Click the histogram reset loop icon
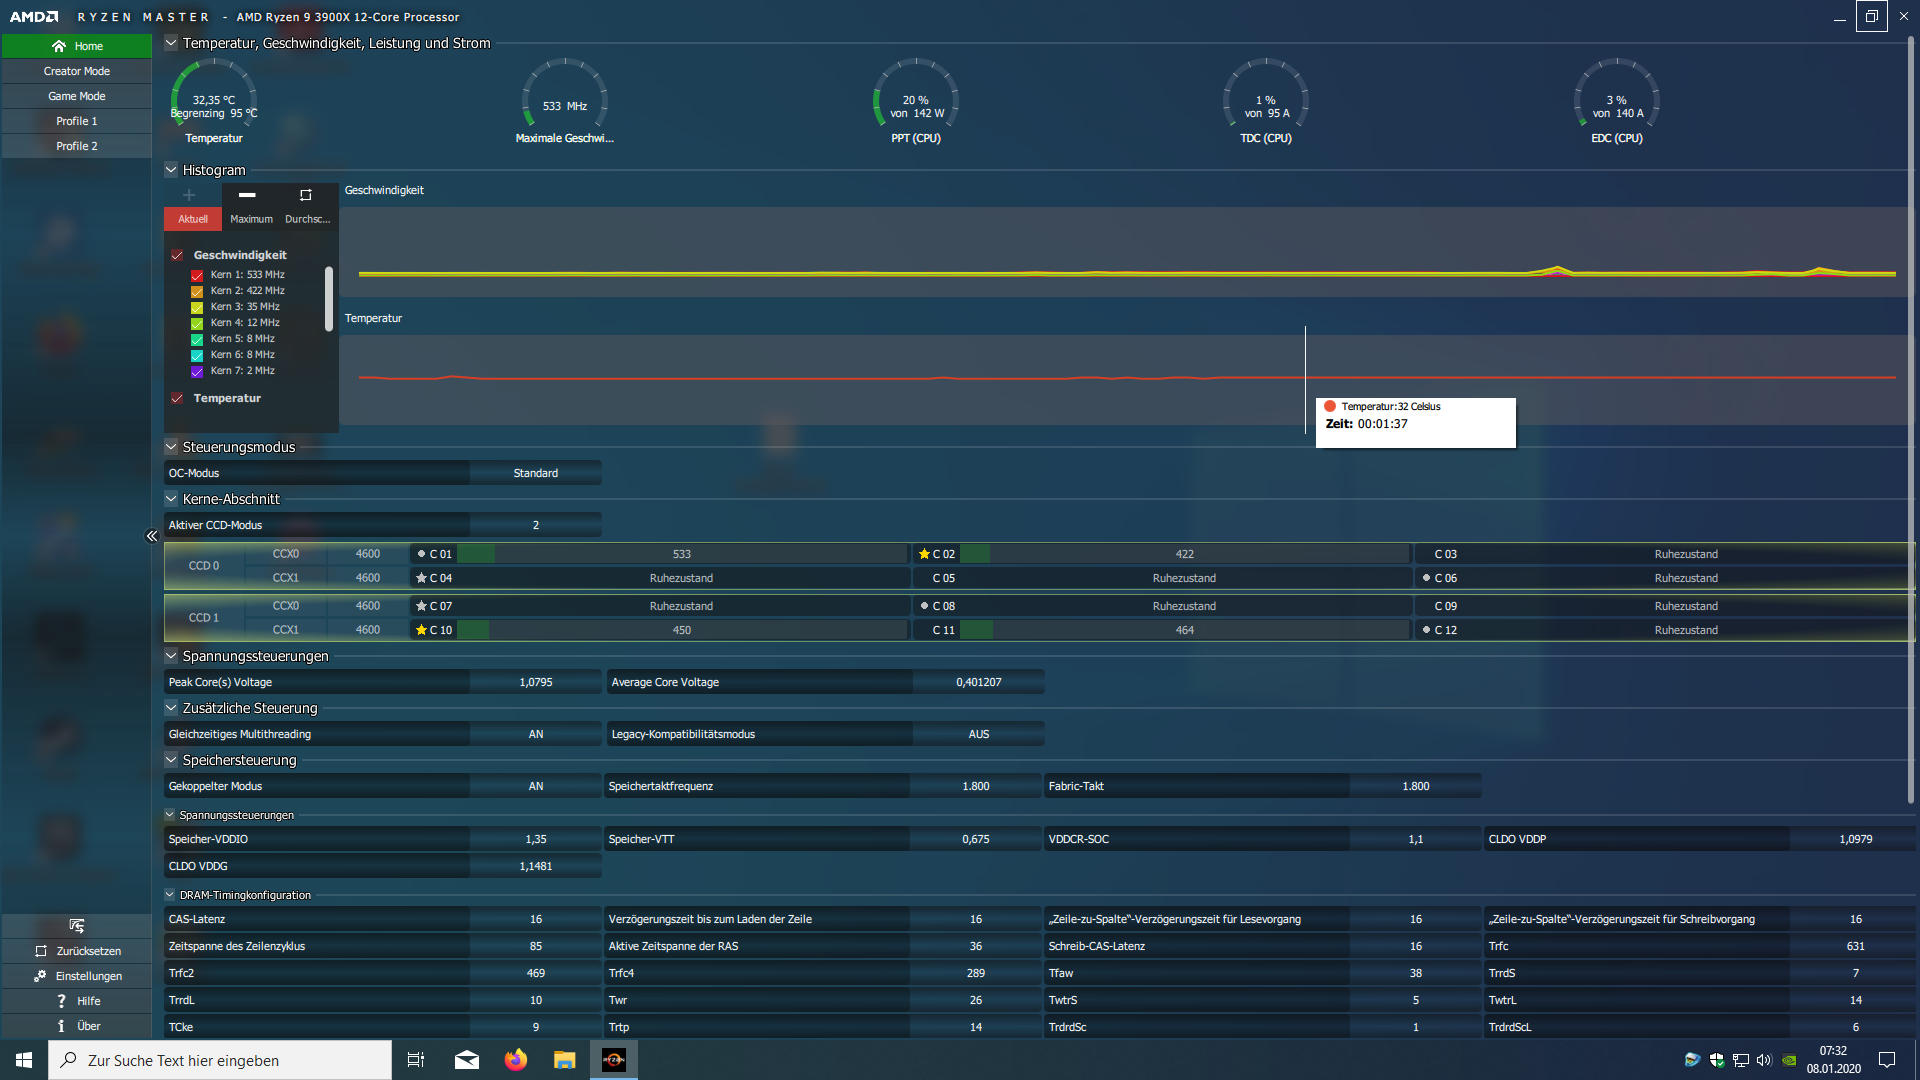 (x=306, y=195)
